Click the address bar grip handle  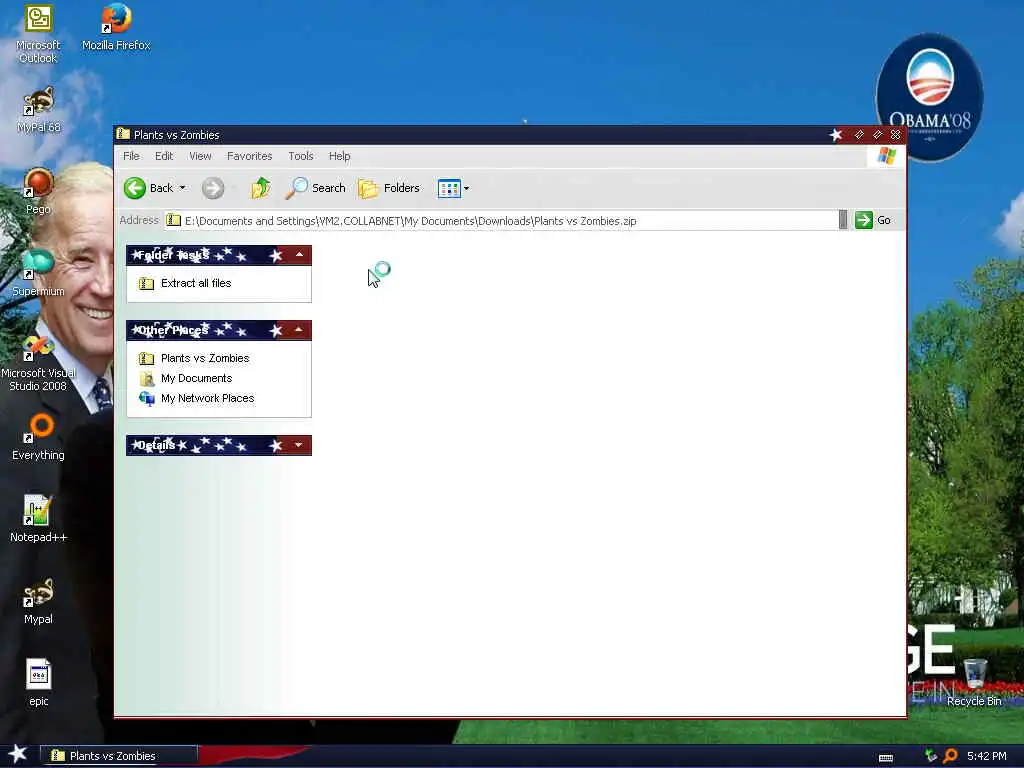pos(843,220)
